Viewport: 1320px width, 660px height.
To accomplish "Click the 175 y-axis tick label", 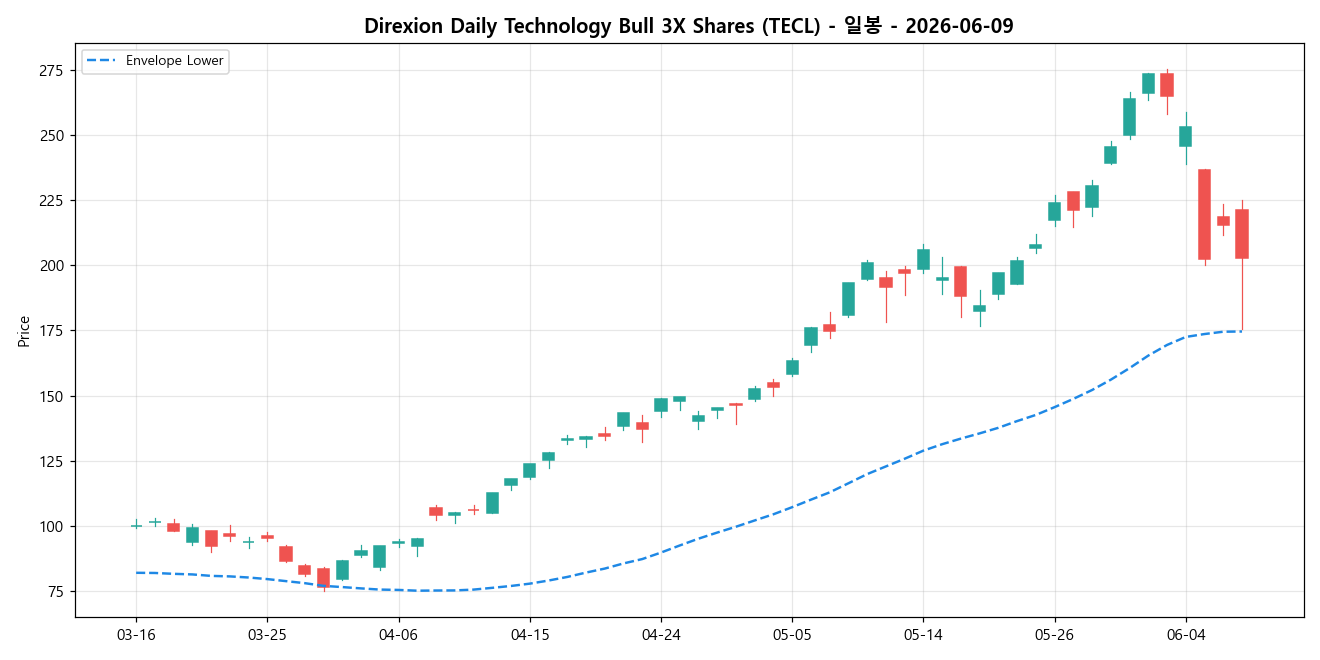I will click(x=53, y=331).
